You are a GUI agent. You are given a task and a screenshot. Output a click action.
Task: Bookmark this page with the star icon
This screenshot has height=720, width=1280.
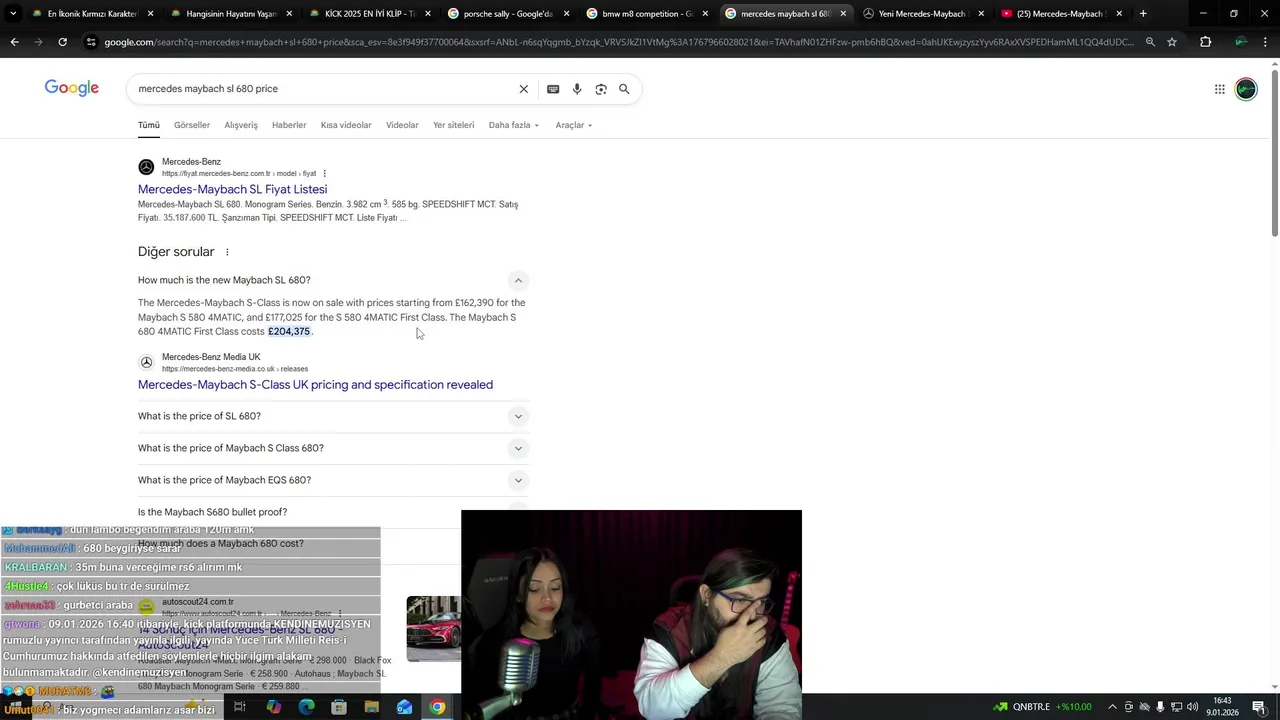click(x=1172, y=42)
